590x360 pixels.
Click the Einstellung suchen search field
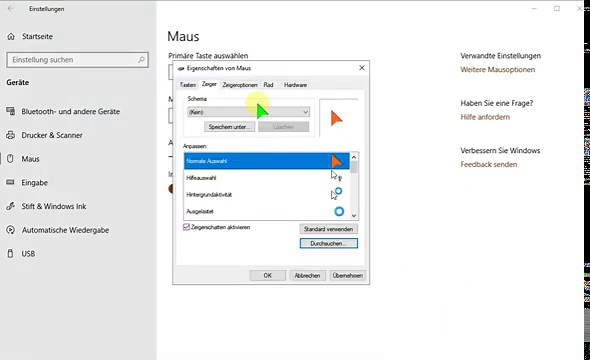pyautogui.click(x=78, y=60)
